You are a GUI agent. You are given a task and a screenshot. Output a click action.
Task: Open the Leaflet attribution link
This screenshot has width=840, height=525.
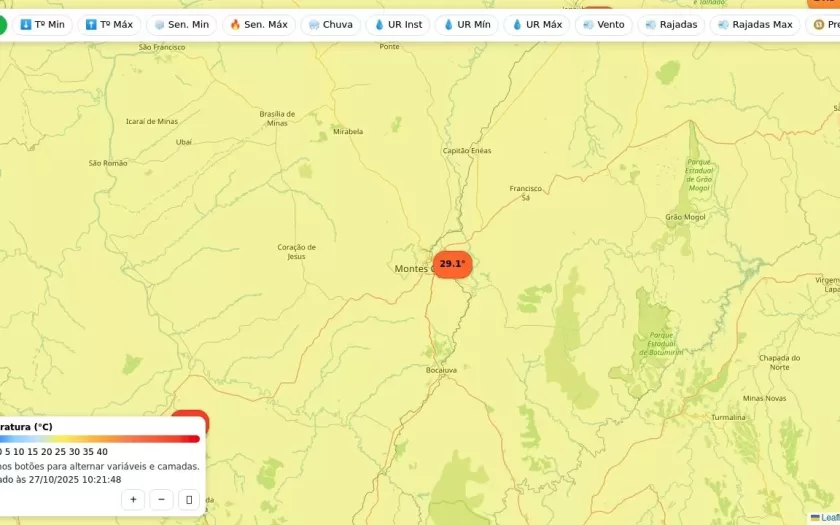[x=829, y=518]
